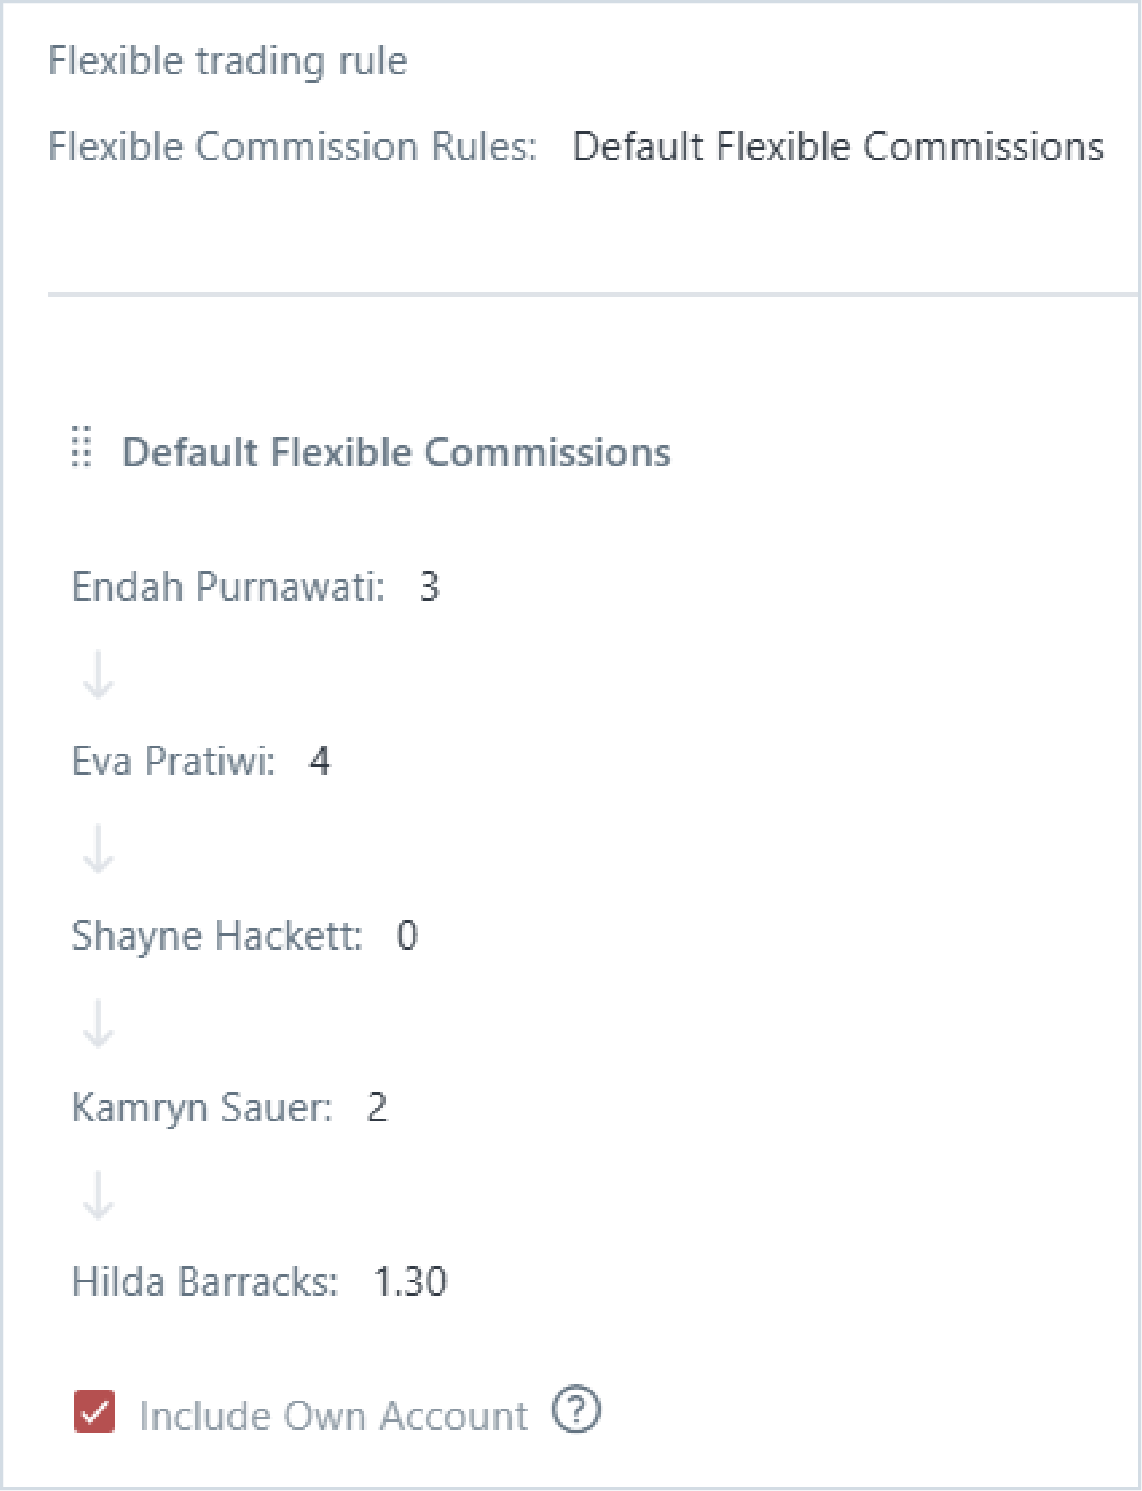Uncheck the Include Own Account checkbox
This screenshot has height=1491, width=1142.
click(x=95, y=1412)
